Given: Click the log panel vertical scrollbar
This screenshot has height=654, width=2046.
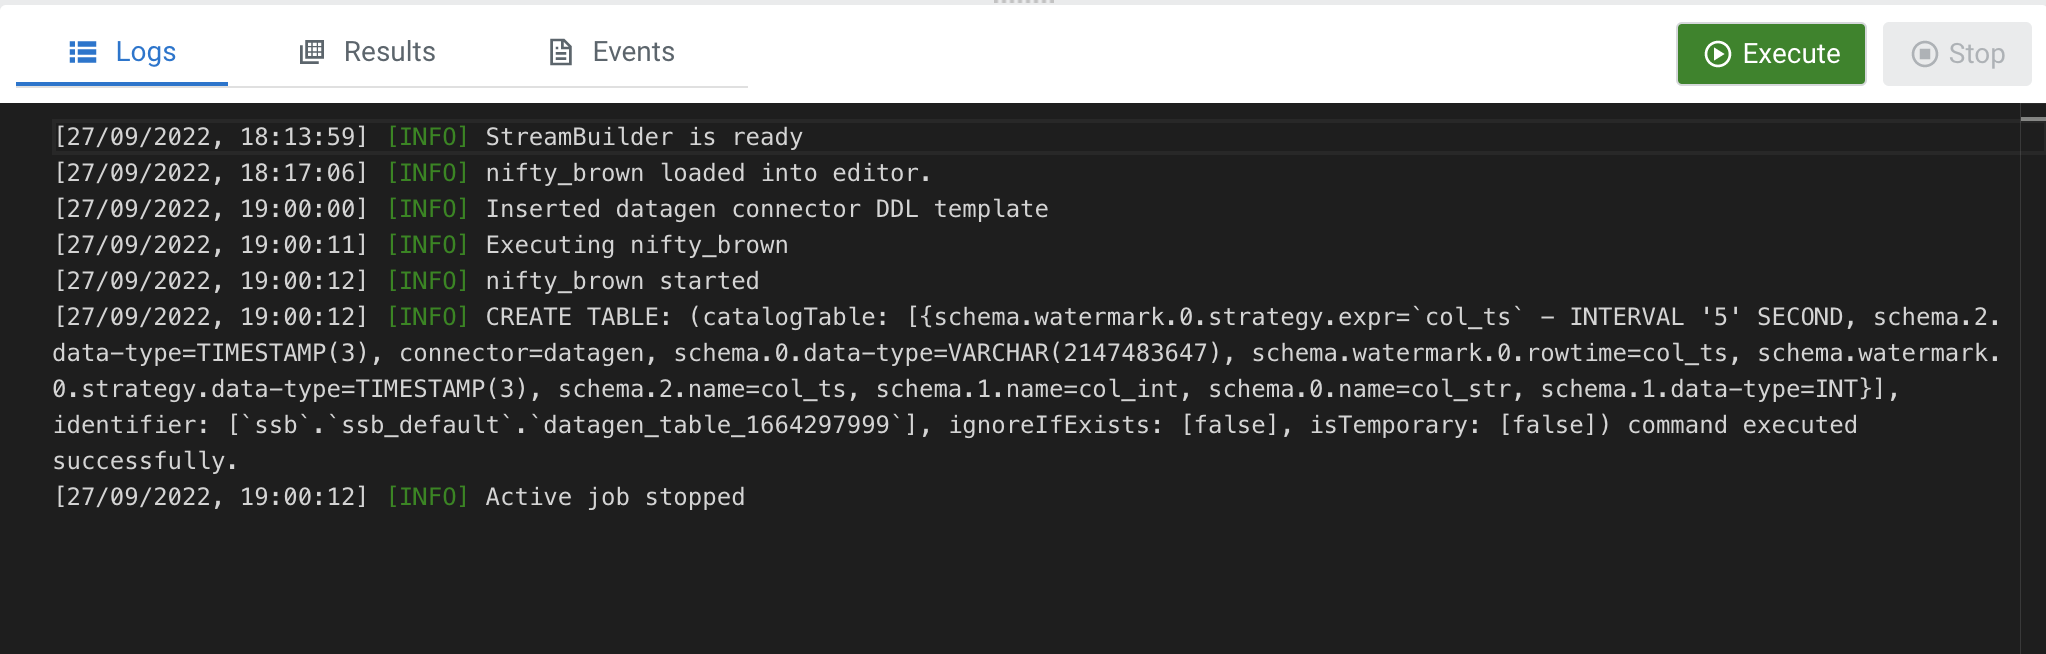Looking at the screenshot, I should pos(2033,380).
